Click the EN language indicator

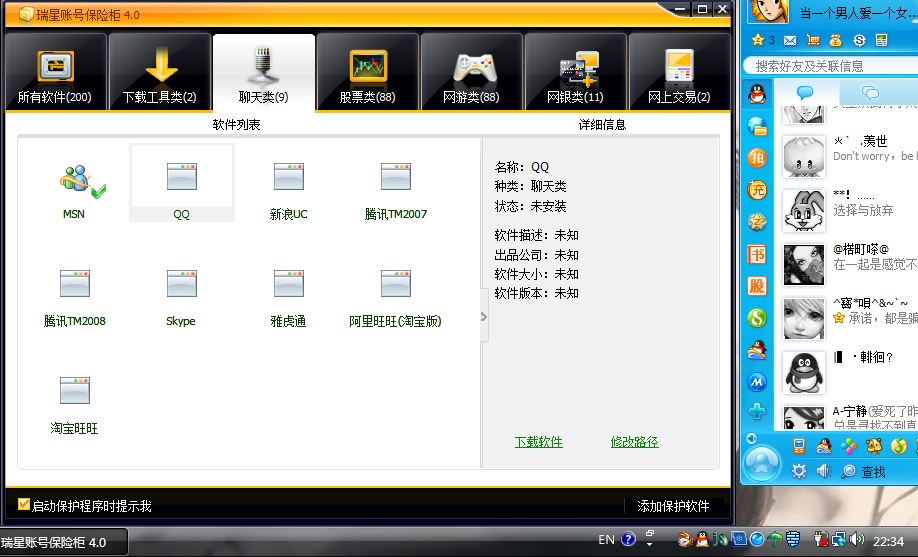pos(606,539)
